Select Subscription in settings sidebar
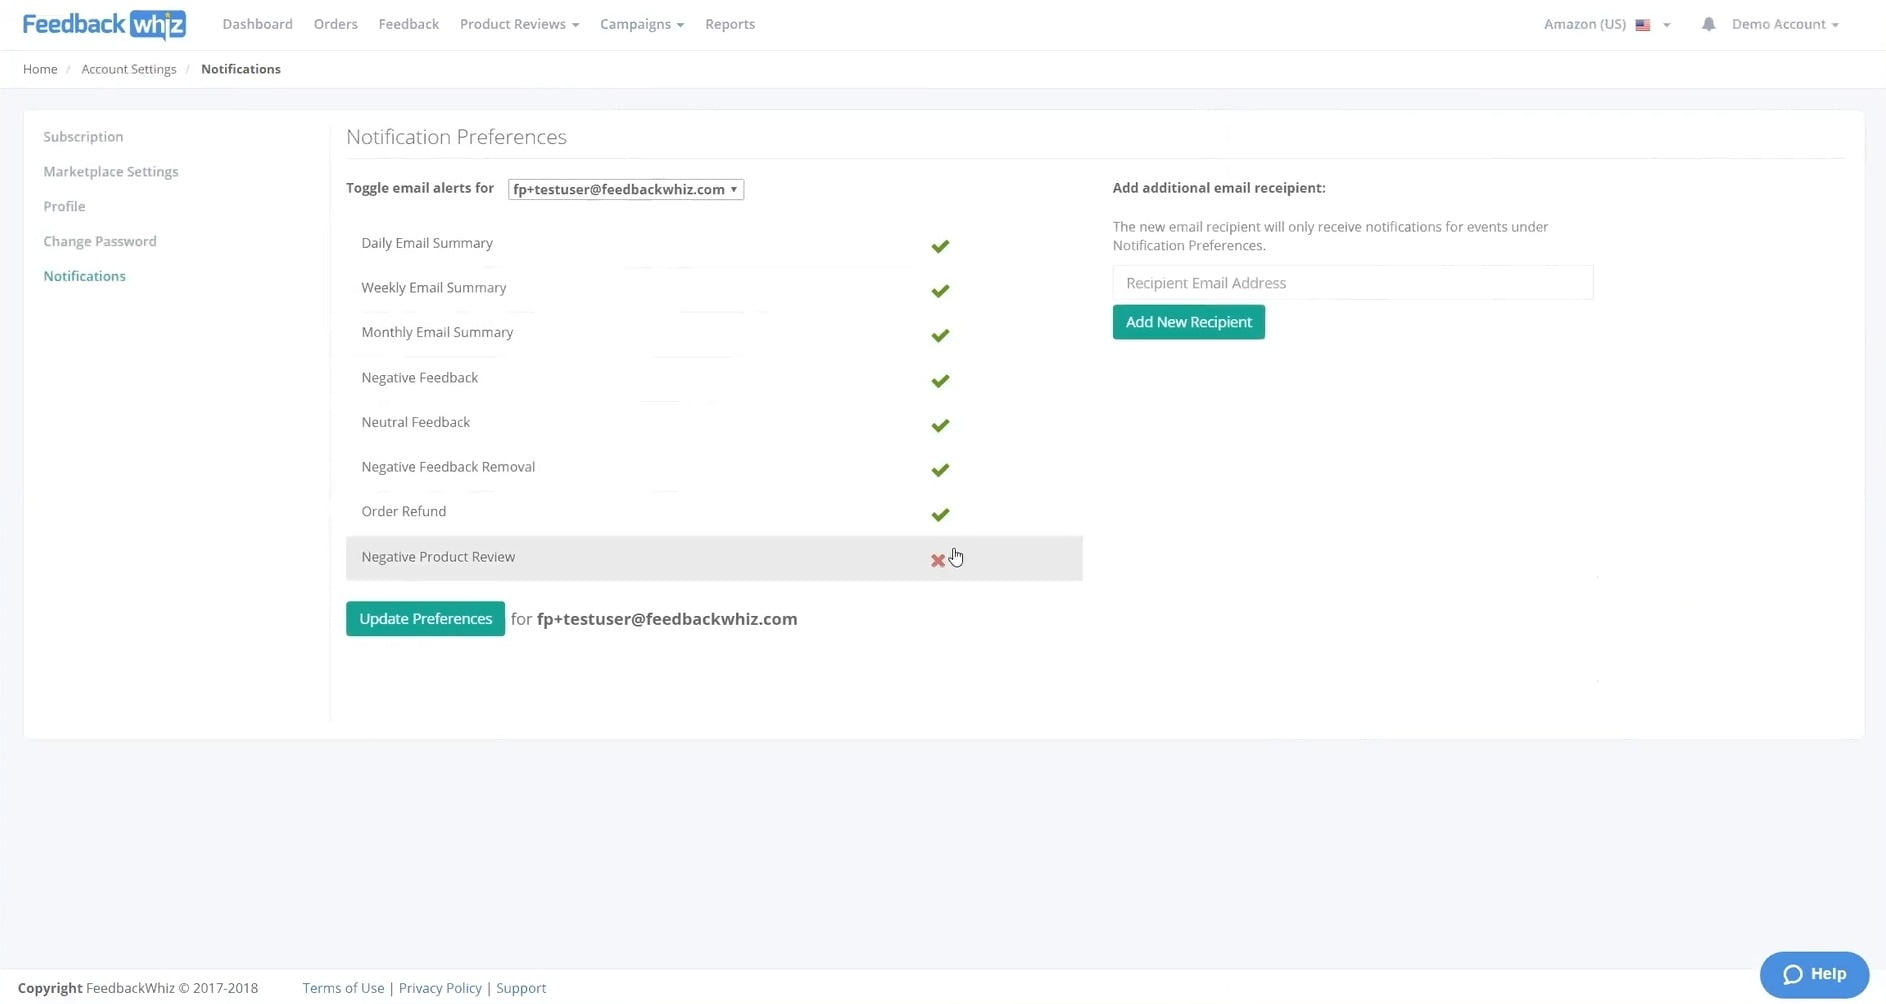Image resolution: width=1886 pixels, height=1004 pixels. [83, 137]
